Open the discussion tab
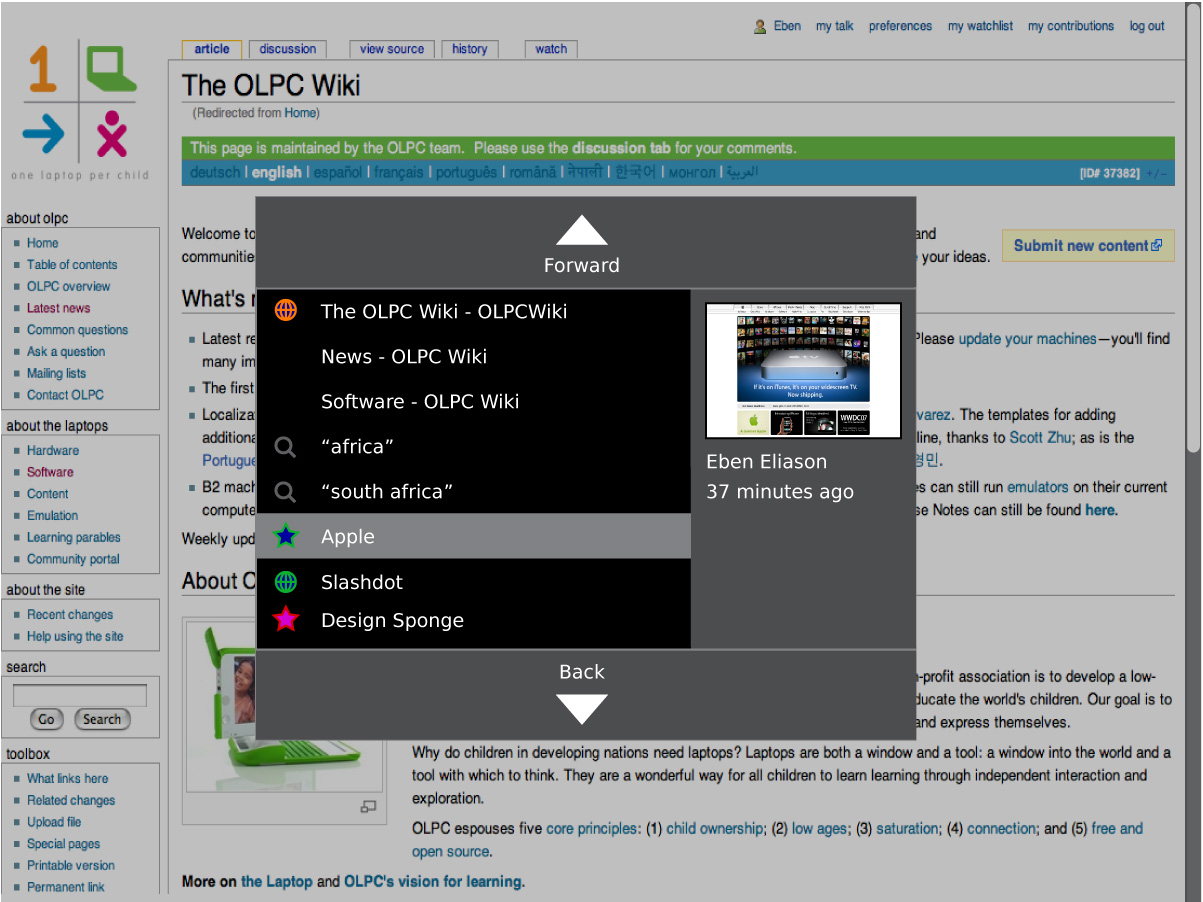This screenshot has height=902, width=1203. tap(288, 49)
